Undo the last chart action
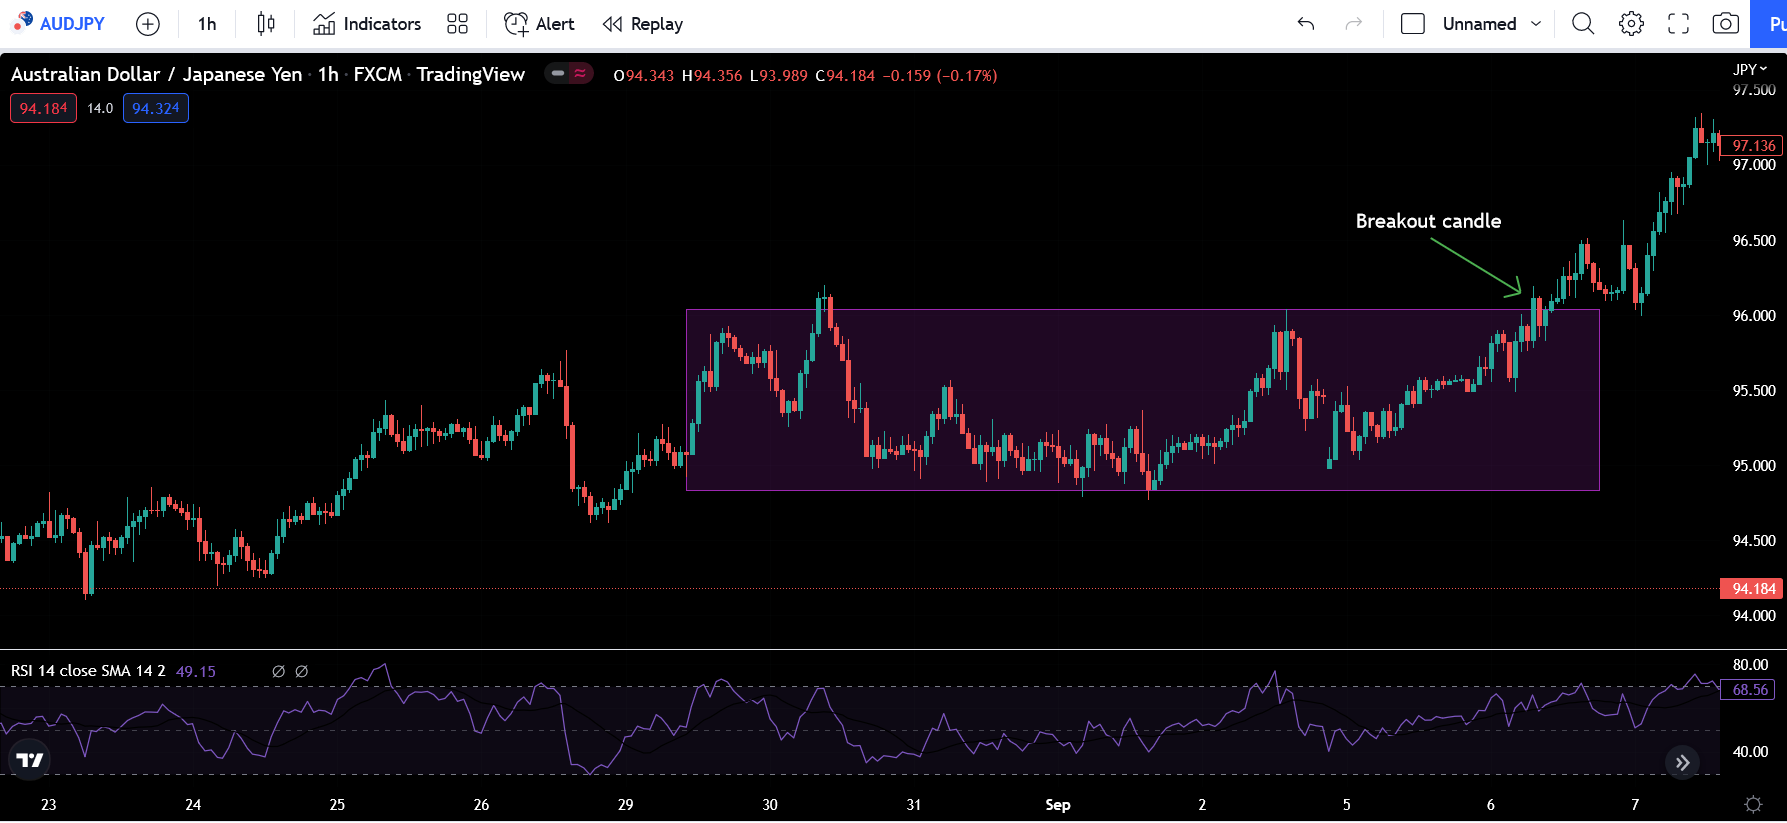This screenshot has width=1787, height=823. pyautogui.click(x=1306, y=24)
